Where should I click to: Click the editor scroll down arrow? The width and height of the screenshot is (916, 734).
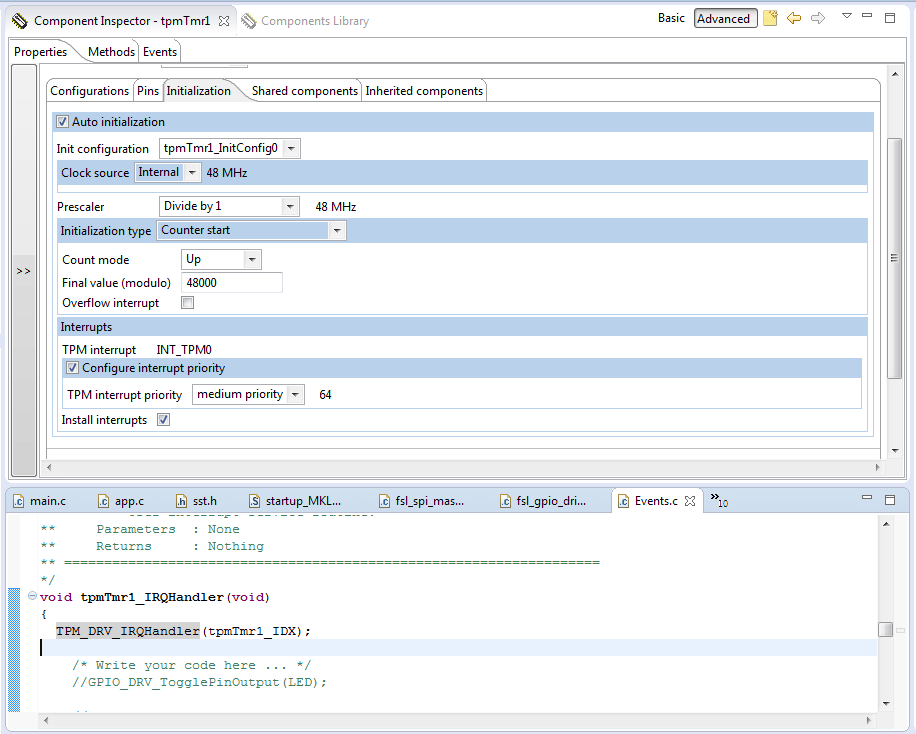pos(886,704)
